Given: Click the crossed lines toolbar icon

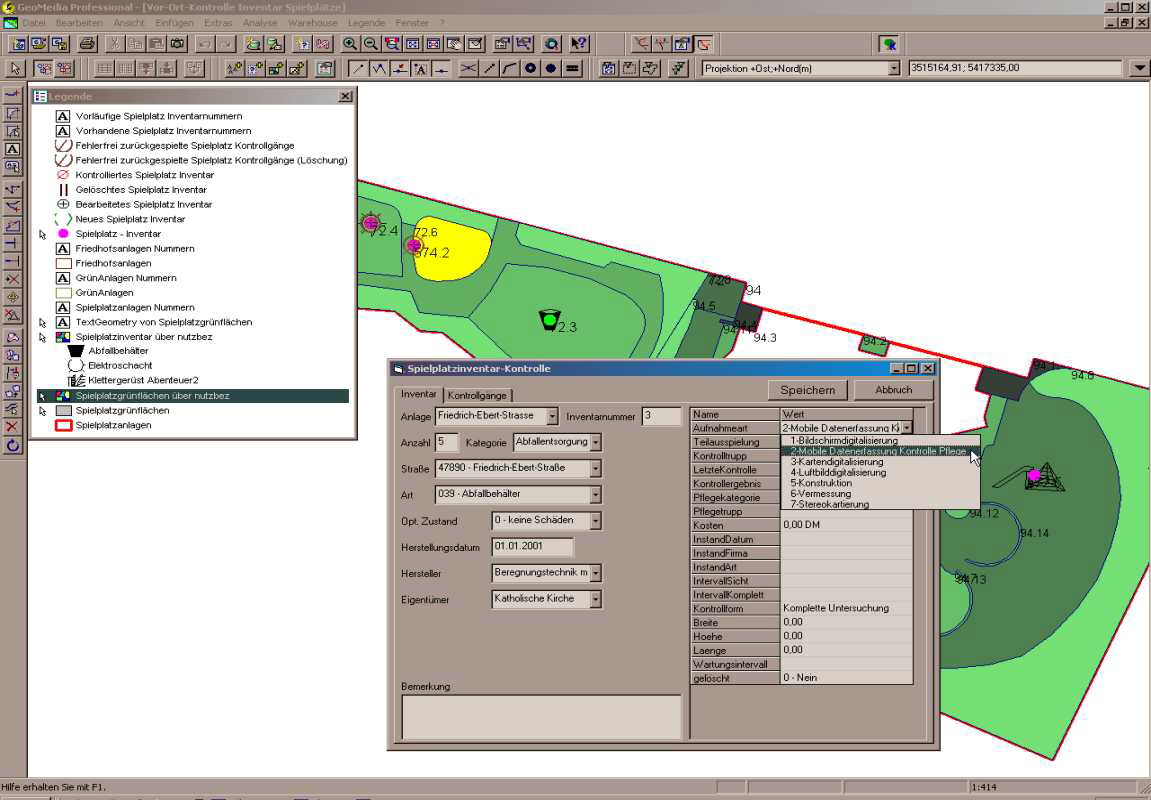Looking at the screenshot, I should tap(468, 69).
